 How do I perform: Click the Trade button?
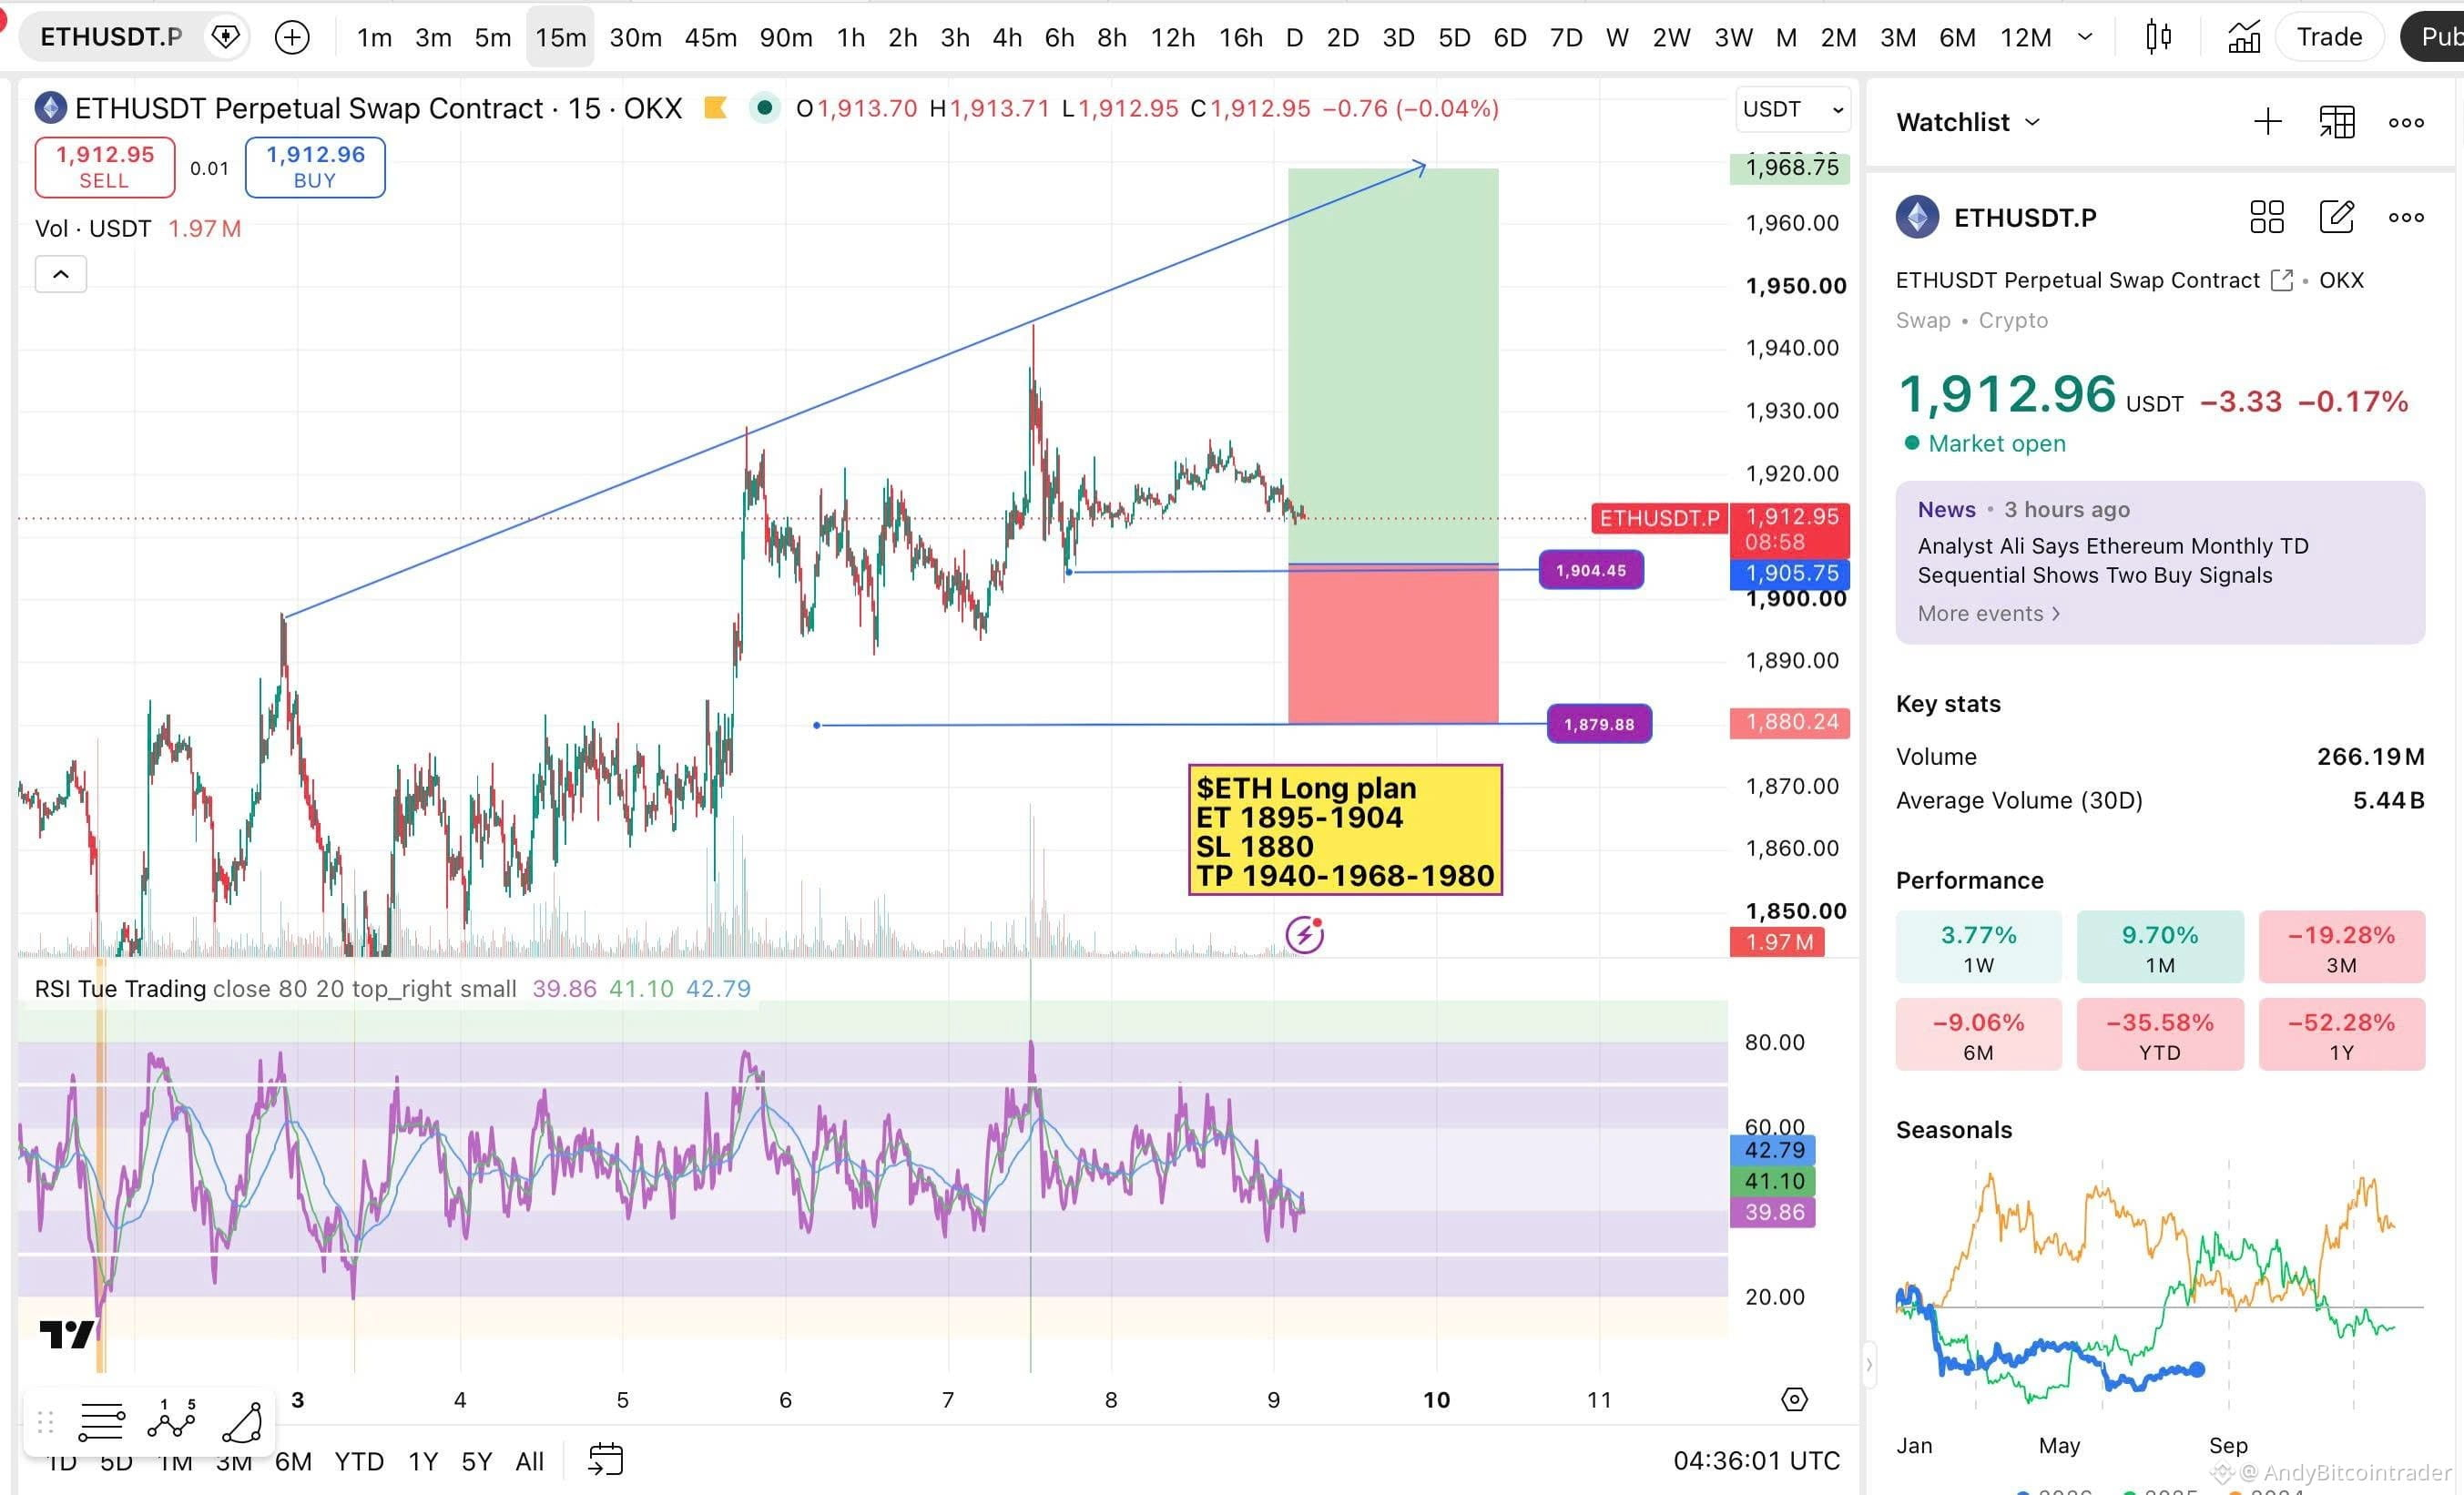[x=2329, y=37]
